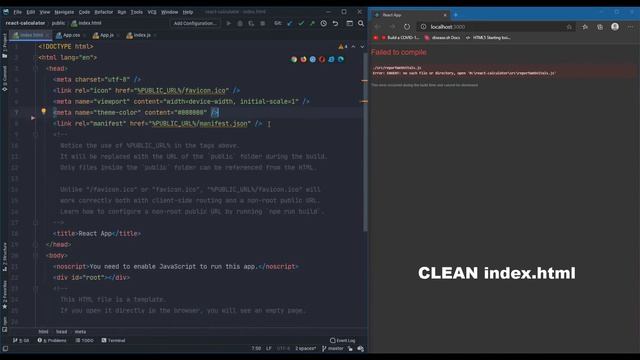The width and height of the screenshot is (640, 360).
Task: Click the Git Push arrow icon
Action: point(312,23)
